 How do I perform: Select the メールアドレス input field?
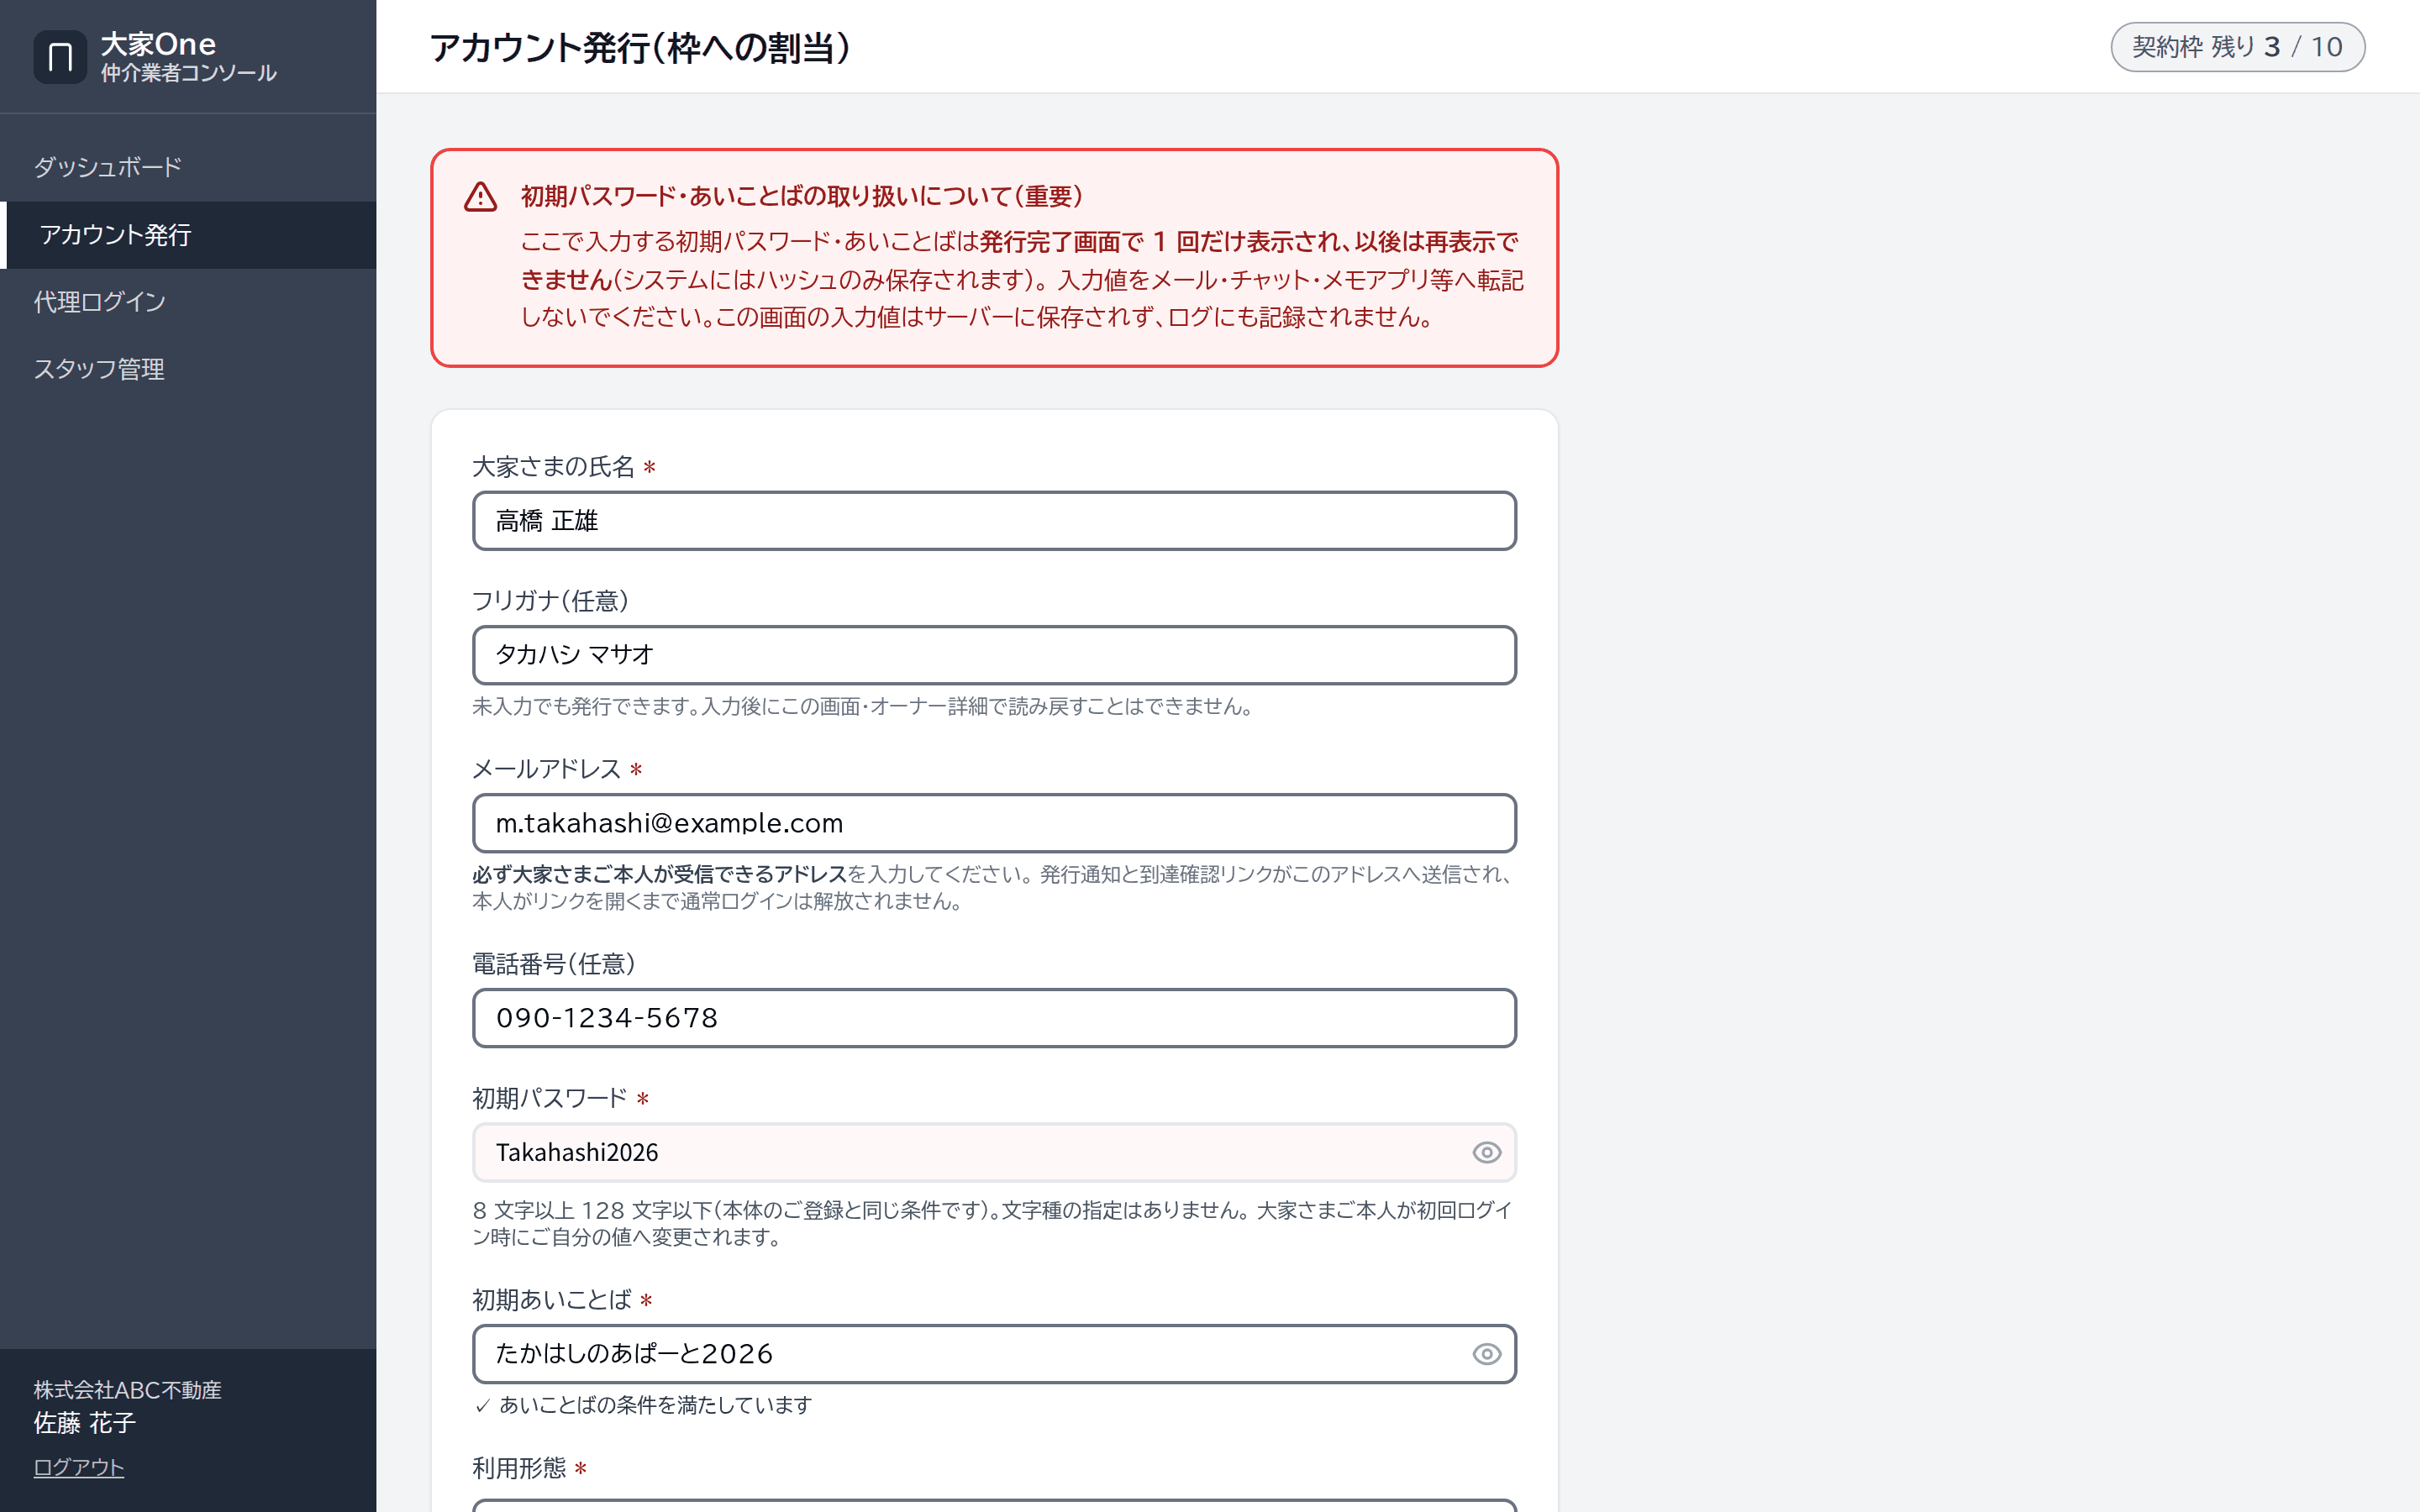pos(994,823)
